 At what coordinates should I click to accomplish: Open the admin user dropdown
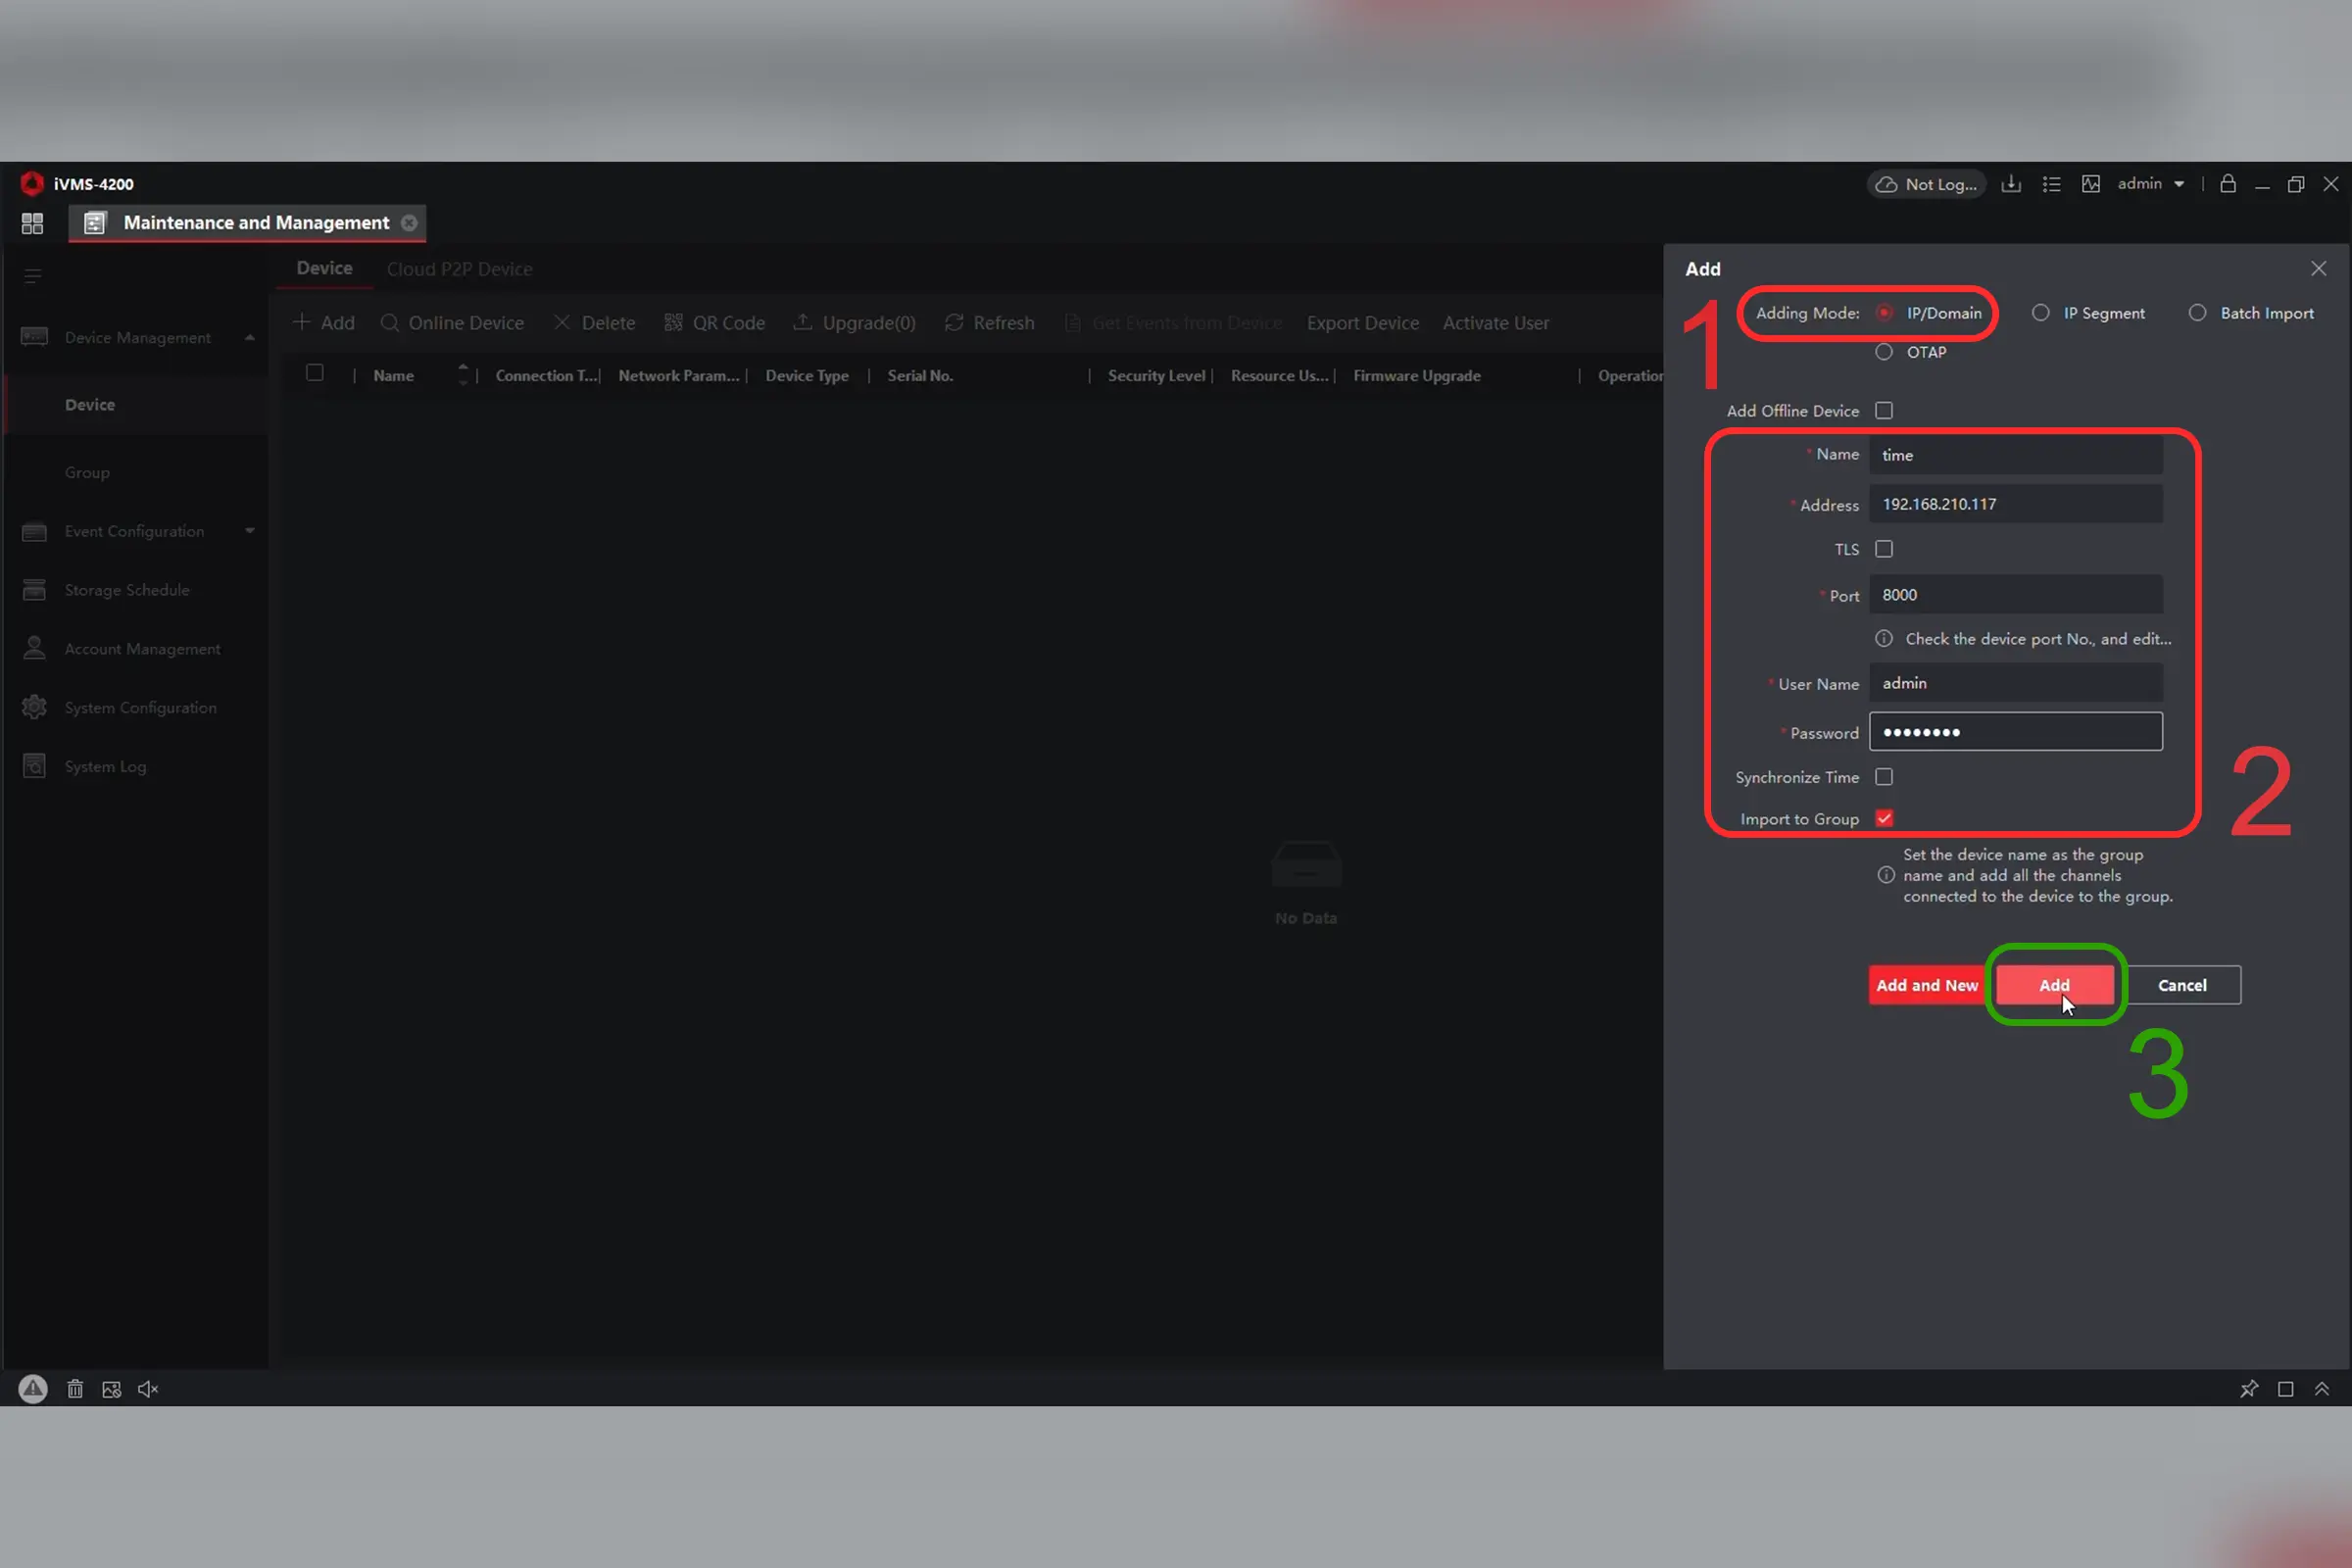point(2151,184)
